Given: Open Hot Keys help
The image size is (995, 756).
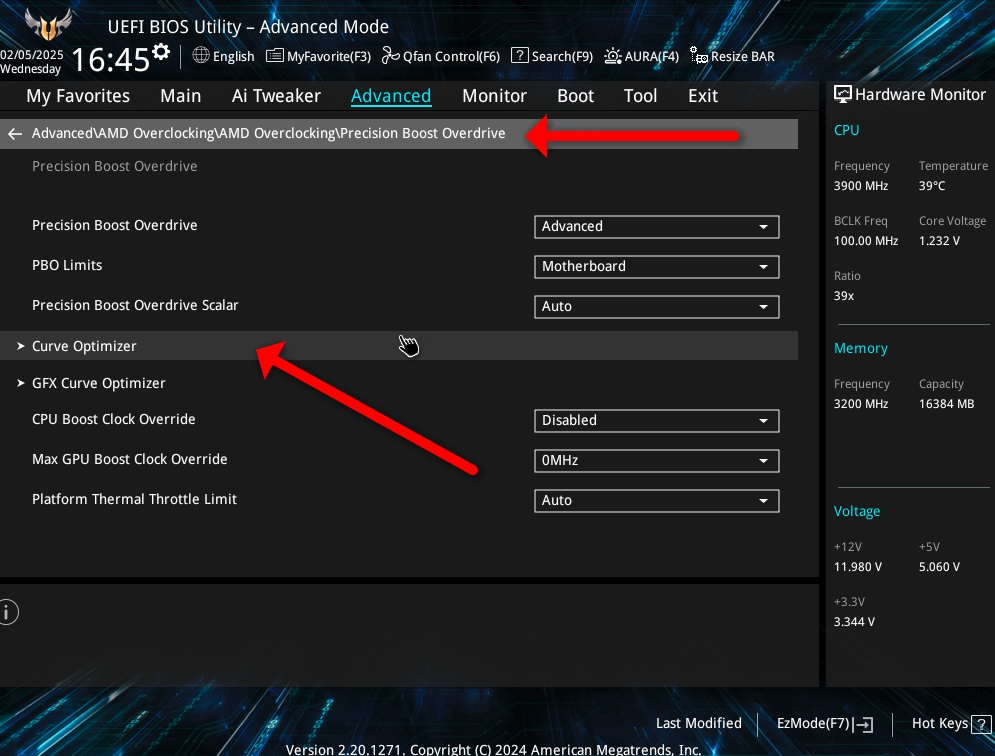Looking at the screenshot, I should [x=951, y=724].
